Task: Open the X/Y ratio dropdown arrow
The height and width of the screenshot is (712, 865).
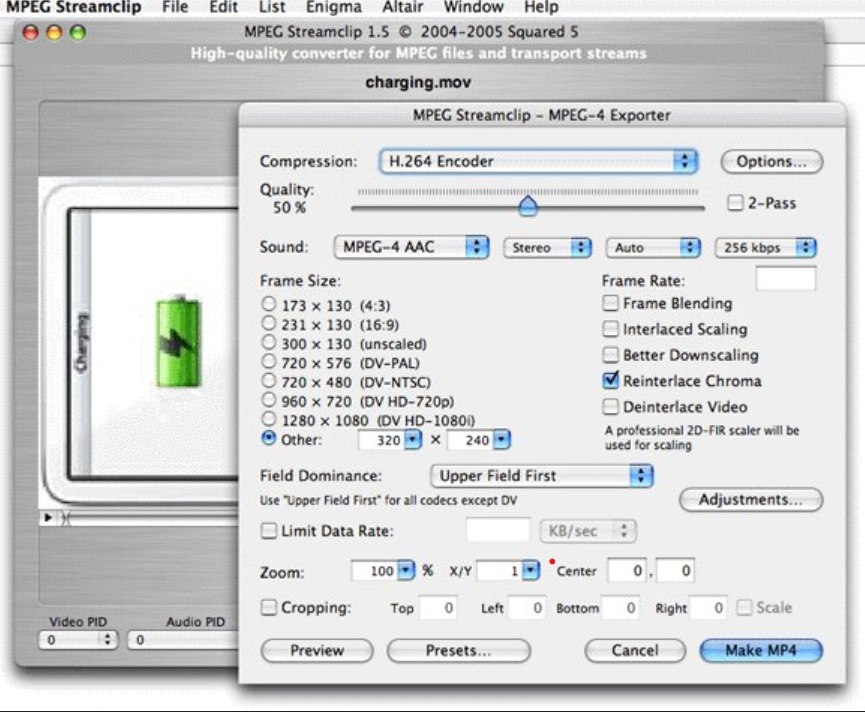Action: tap(531, 571)
